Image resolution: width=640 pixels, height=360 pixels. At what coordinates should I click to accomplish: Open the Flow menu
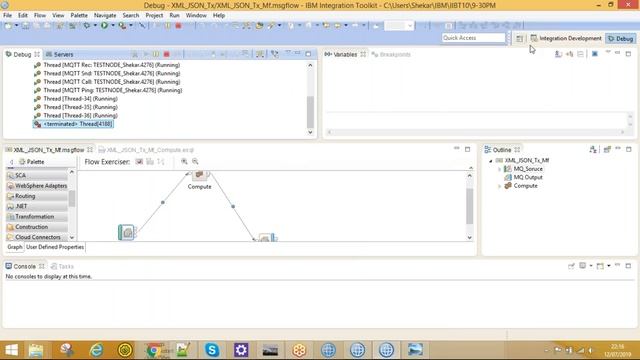pos(40,15)
